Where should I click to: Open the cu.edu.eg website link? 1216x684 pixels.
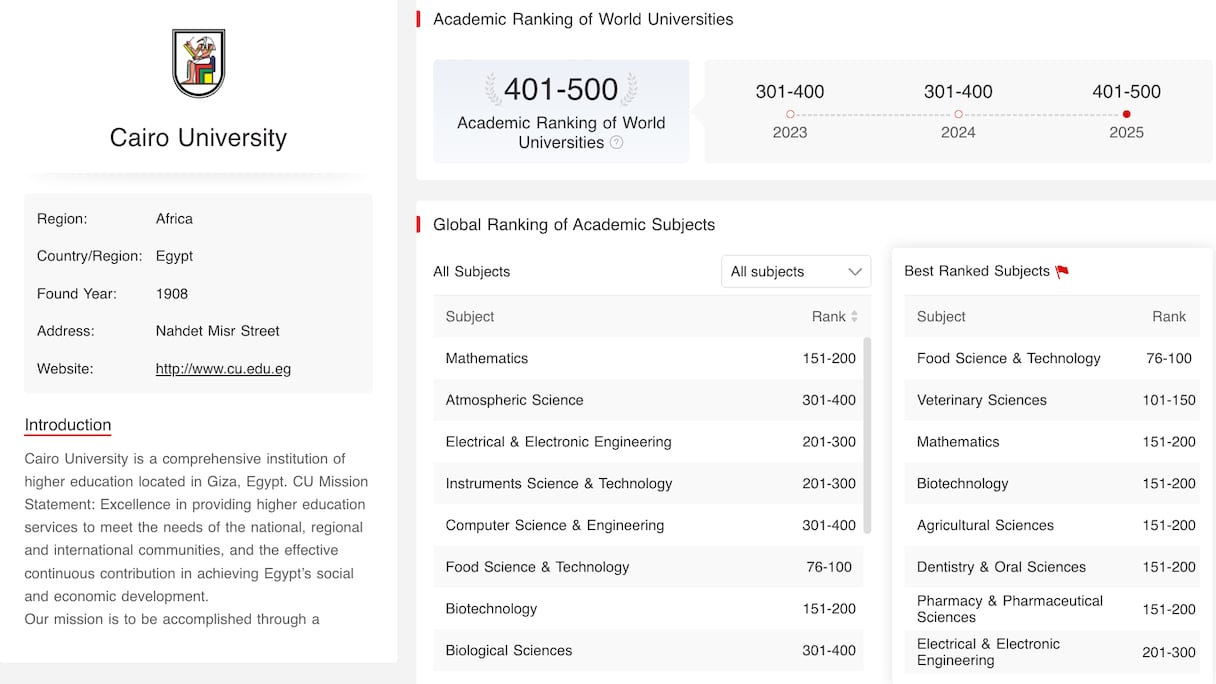(x=223, y=369)
